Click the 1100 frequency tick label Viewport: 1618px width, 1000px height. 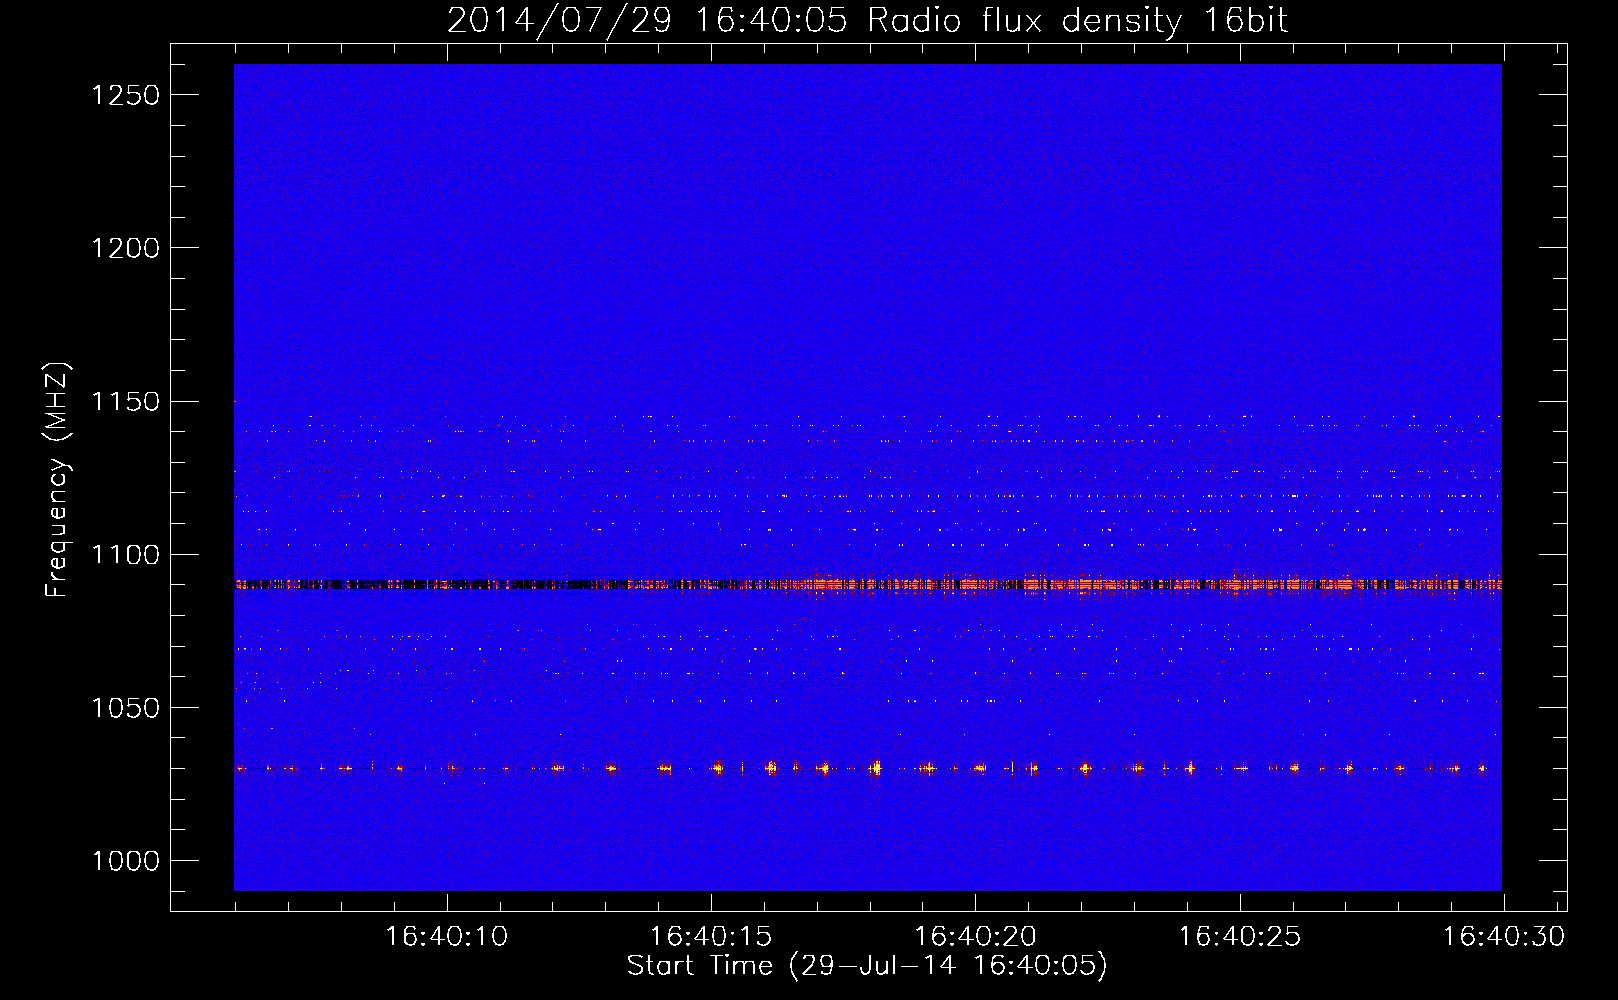125,555
